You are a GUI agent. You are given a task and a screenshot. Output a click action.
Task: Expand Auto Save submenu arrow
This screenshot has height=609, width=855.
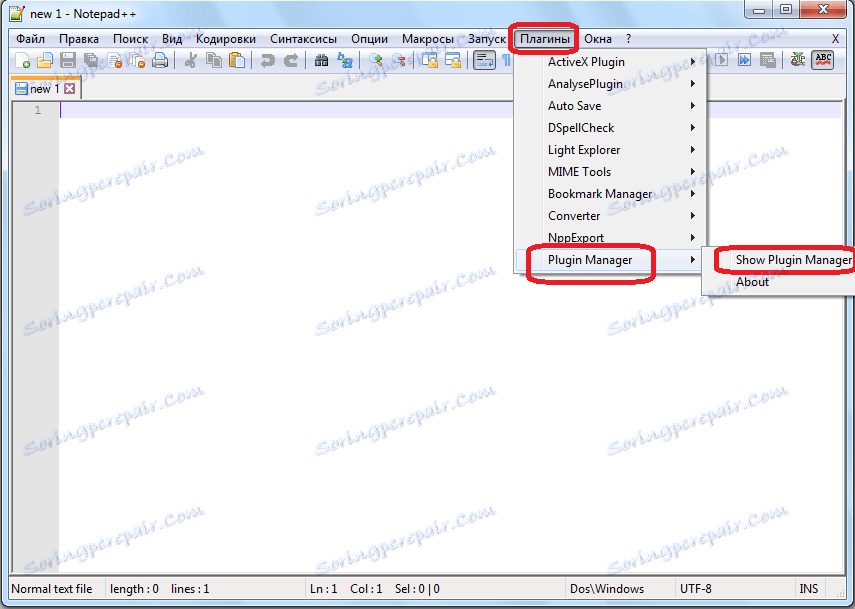coord(693,105)
